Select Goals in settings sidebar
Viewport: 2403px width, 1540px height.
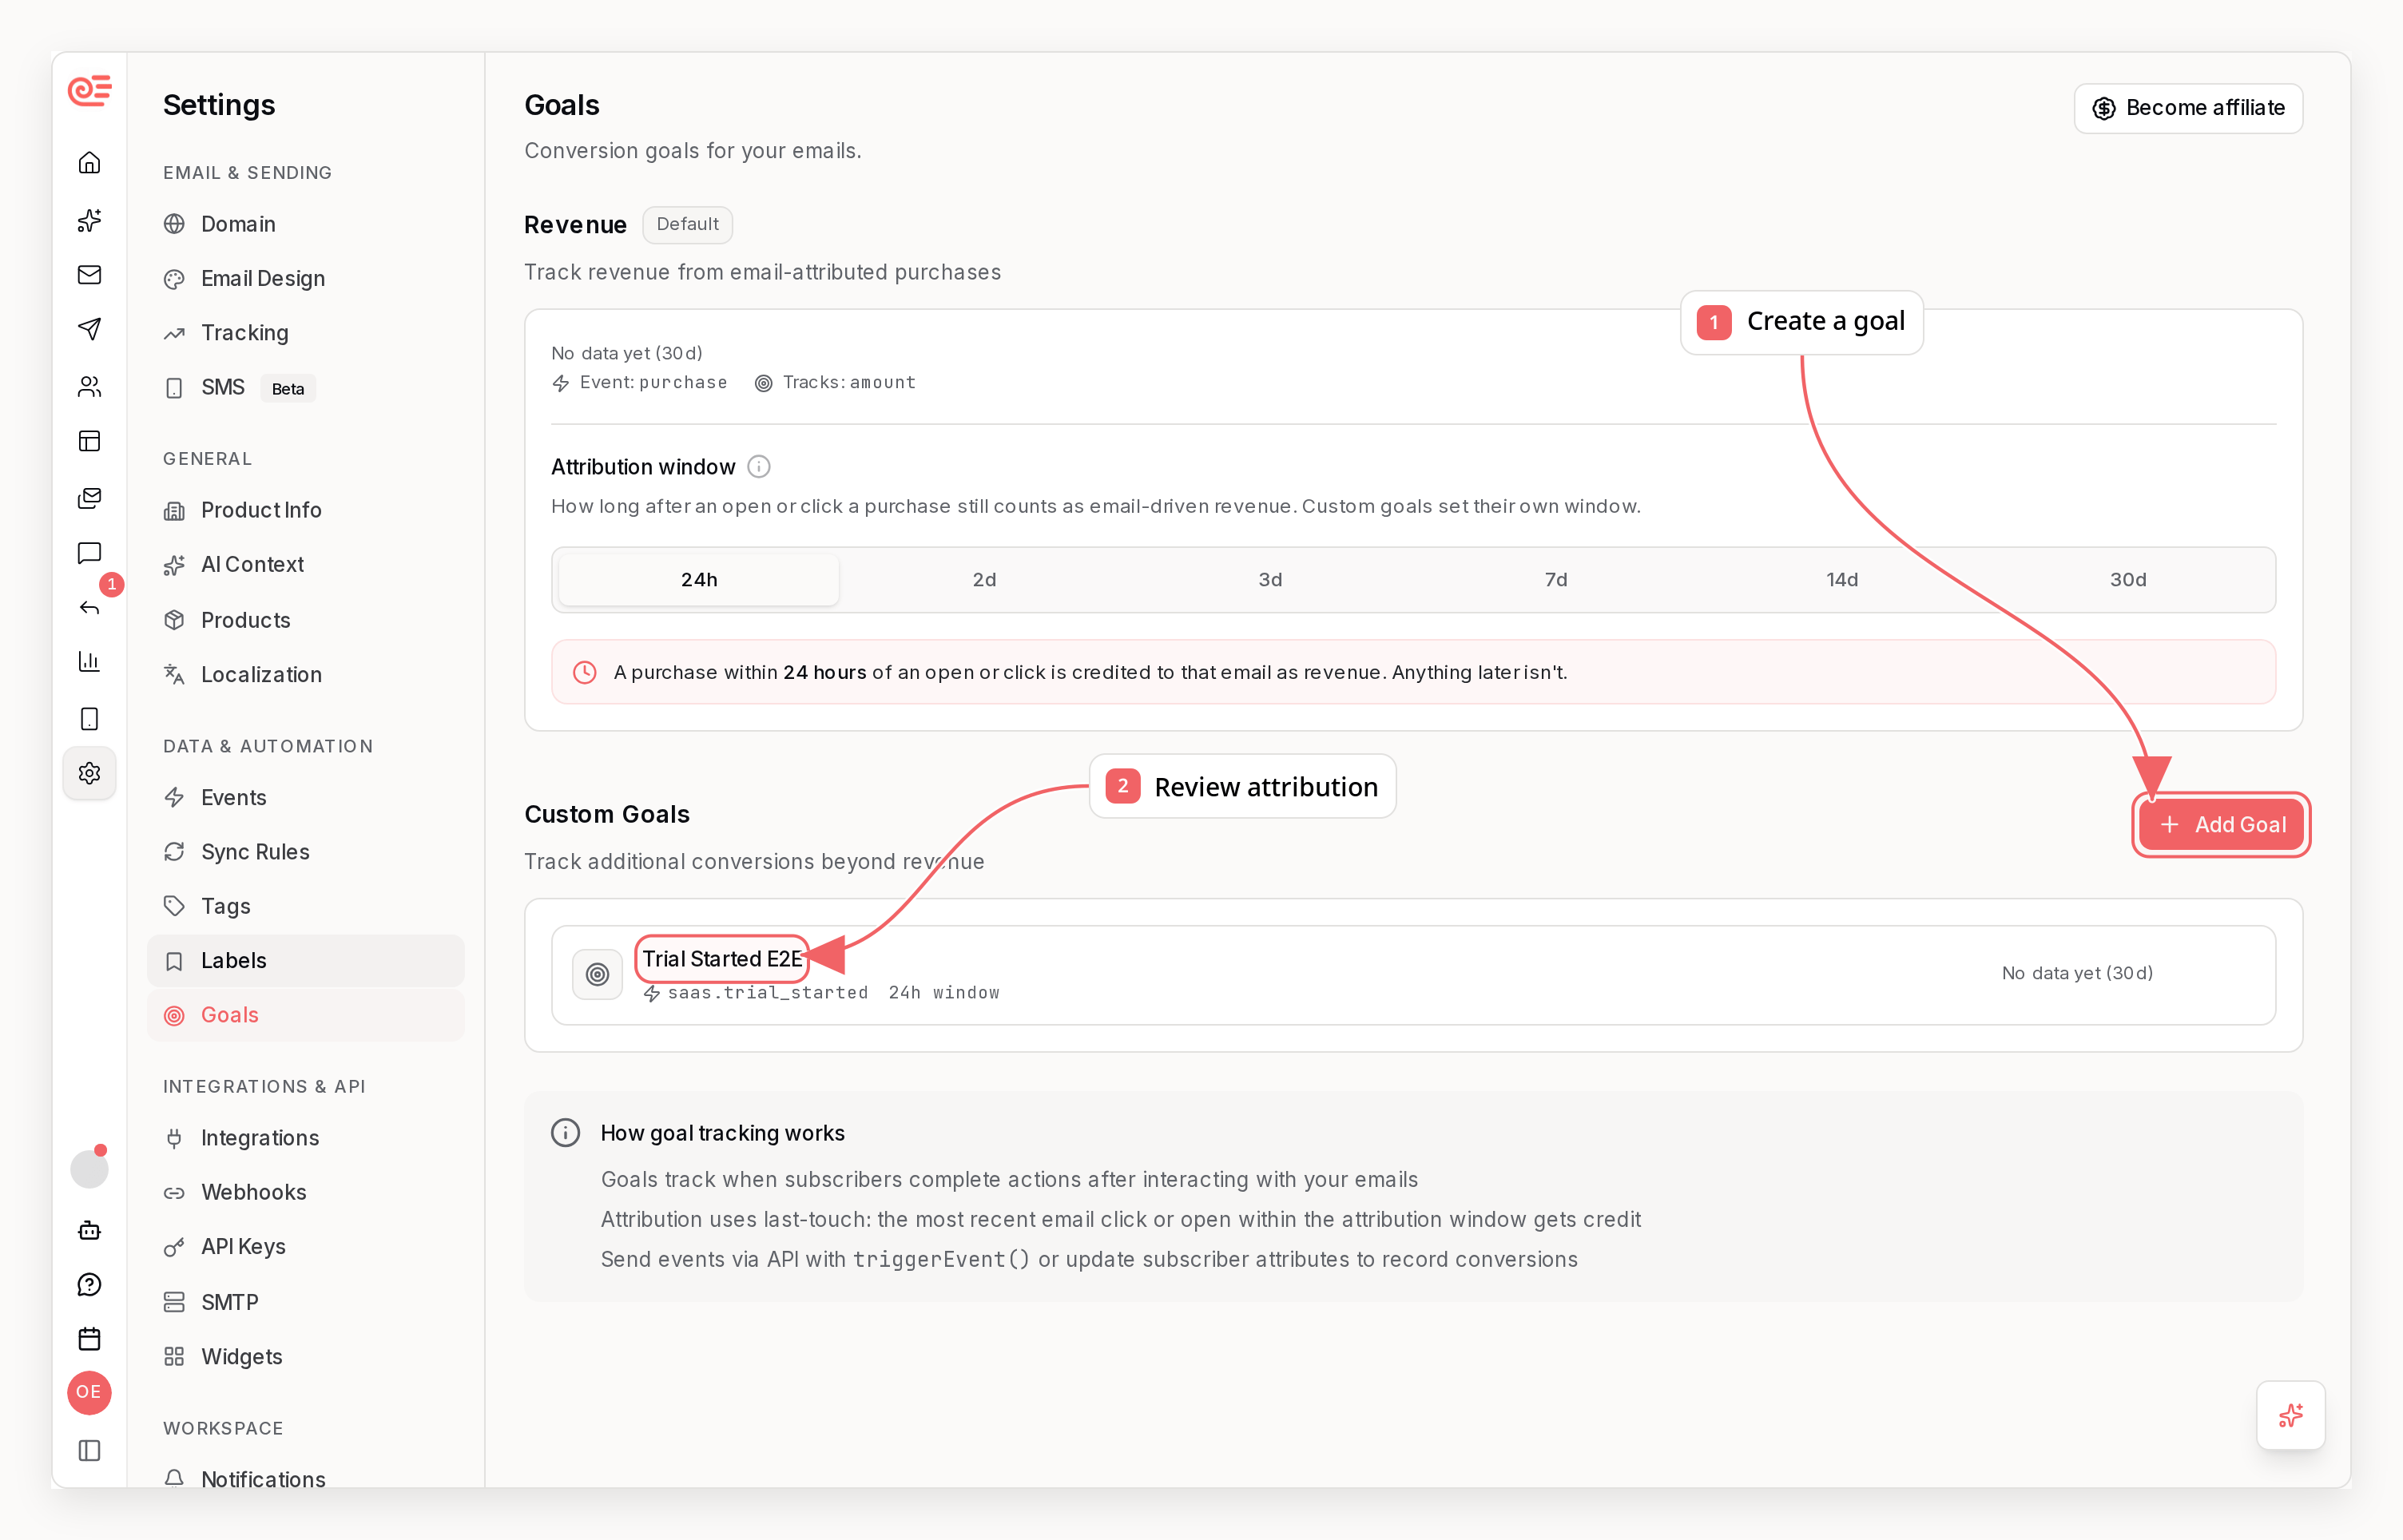306,1015
